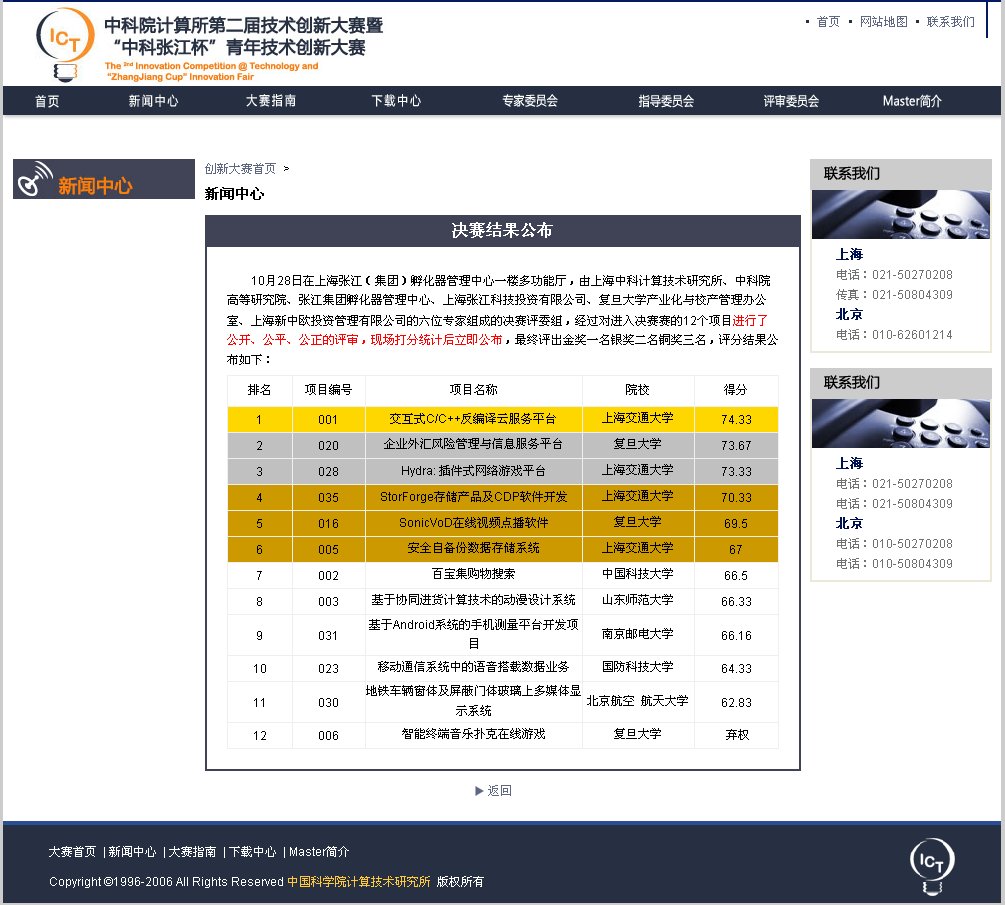Click the satellite icon beside 新闻中心 heading

pos(35,179)
